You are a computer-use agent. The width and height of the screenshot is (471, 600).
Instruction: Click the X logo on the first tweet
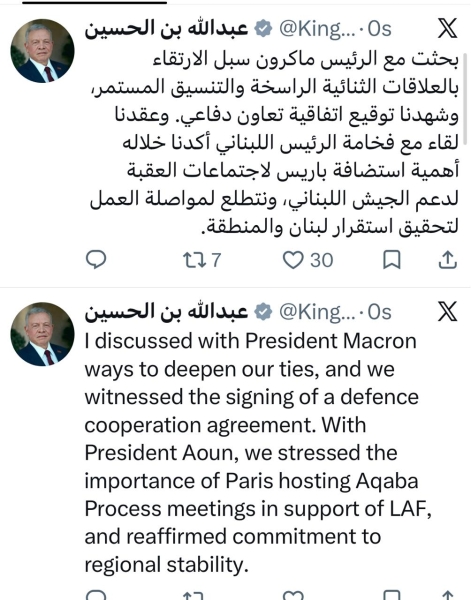point(447,28)
